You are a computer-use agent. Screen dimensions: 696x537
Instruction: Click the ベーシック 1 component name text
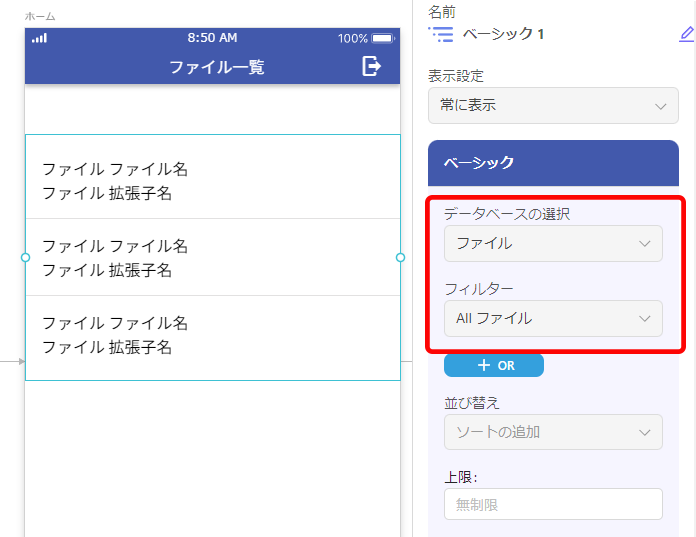(x=503, y=34)
